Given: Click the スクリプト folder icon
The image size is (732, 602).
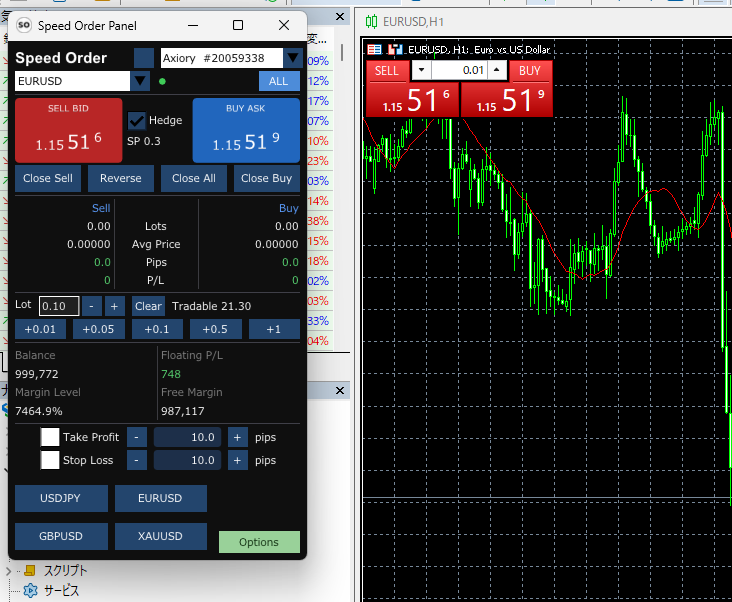Looking at the screenshot, I should tap(30, 570).
